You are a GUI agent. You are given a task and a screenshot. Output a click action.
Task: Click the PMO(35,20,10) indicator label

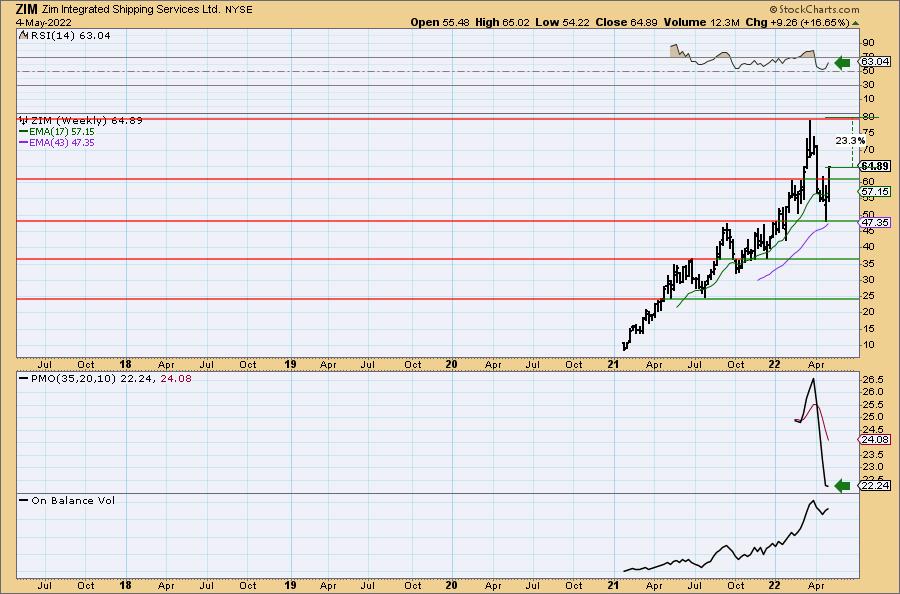(x=74, y=379)
